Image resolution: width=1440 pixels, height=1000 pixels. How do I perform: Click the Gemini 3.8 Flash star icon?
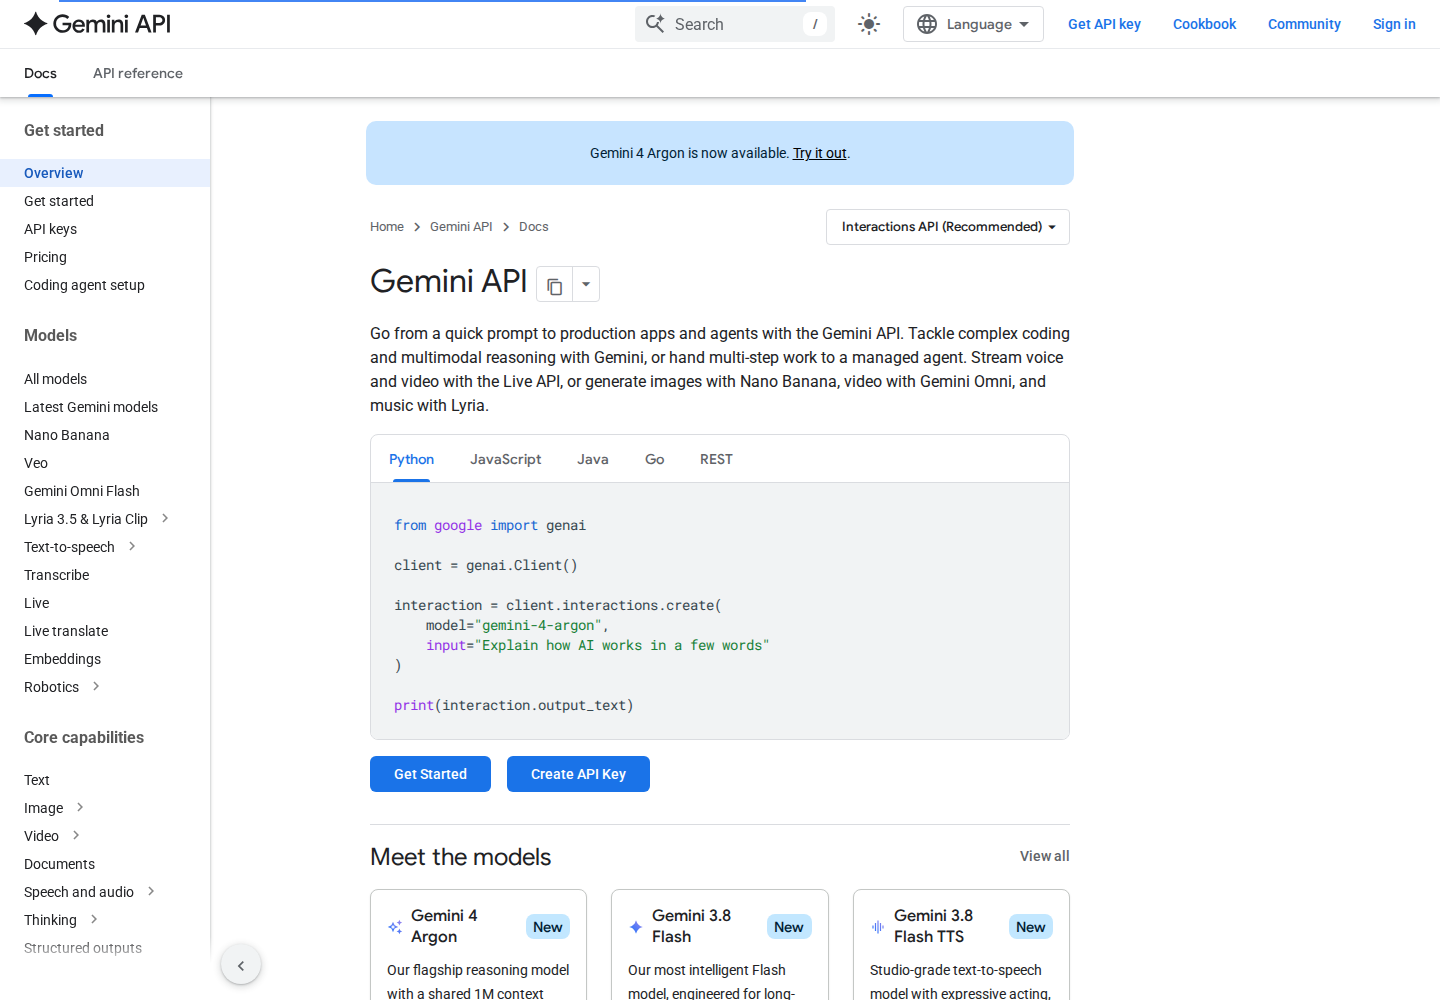[x=636, y=927]
